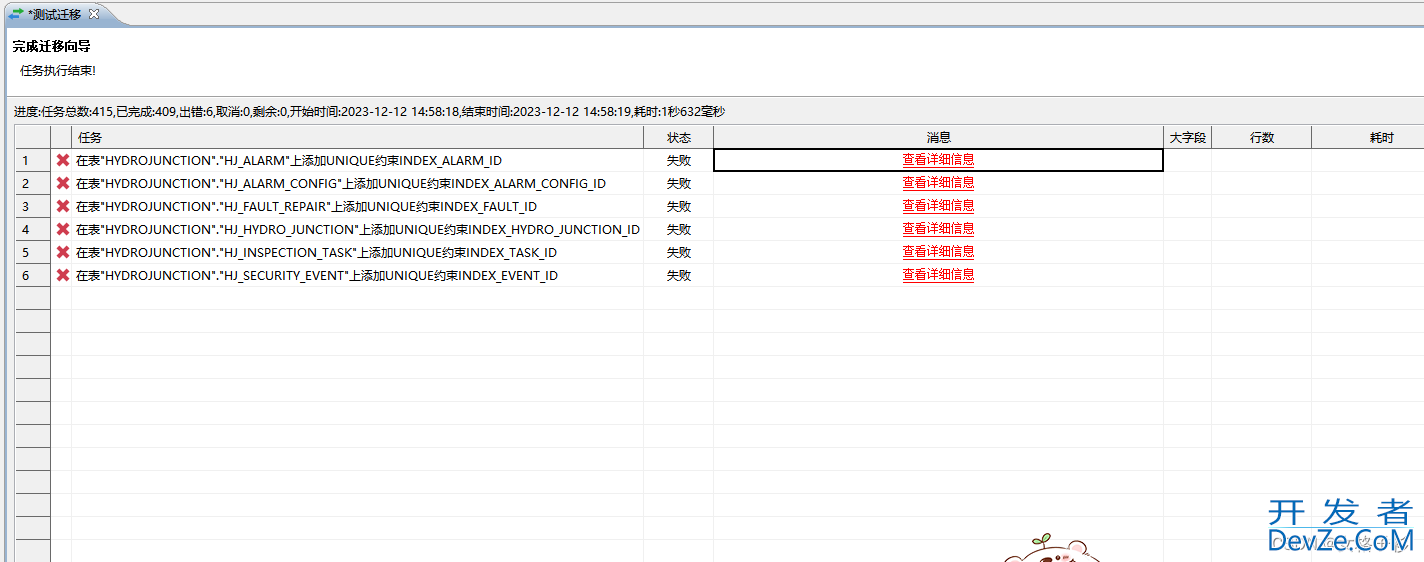The width and height of the screenshot is (1424, 562).
Task: Select task text for HJ_HYDRO_JUNCTION constraint
Action: (358, 229)
